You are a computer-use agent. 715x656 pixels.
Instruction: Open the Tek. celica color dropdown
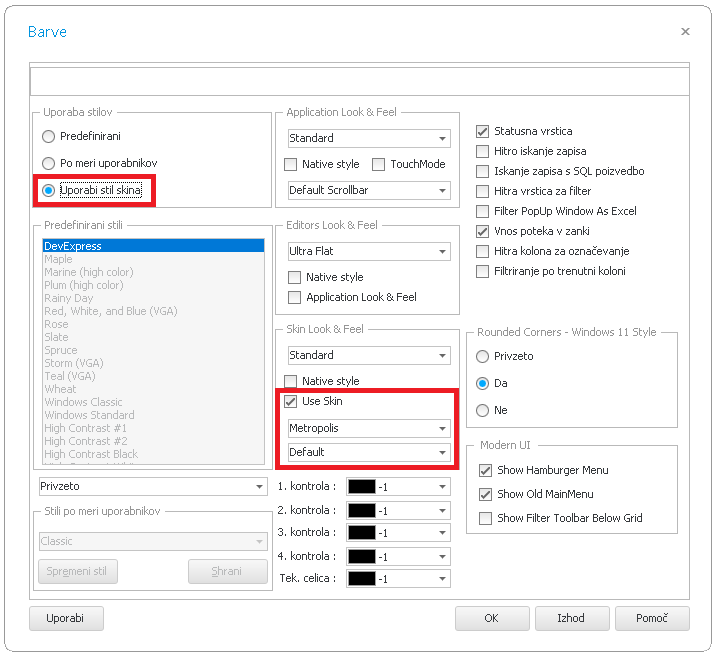[442, 579]
